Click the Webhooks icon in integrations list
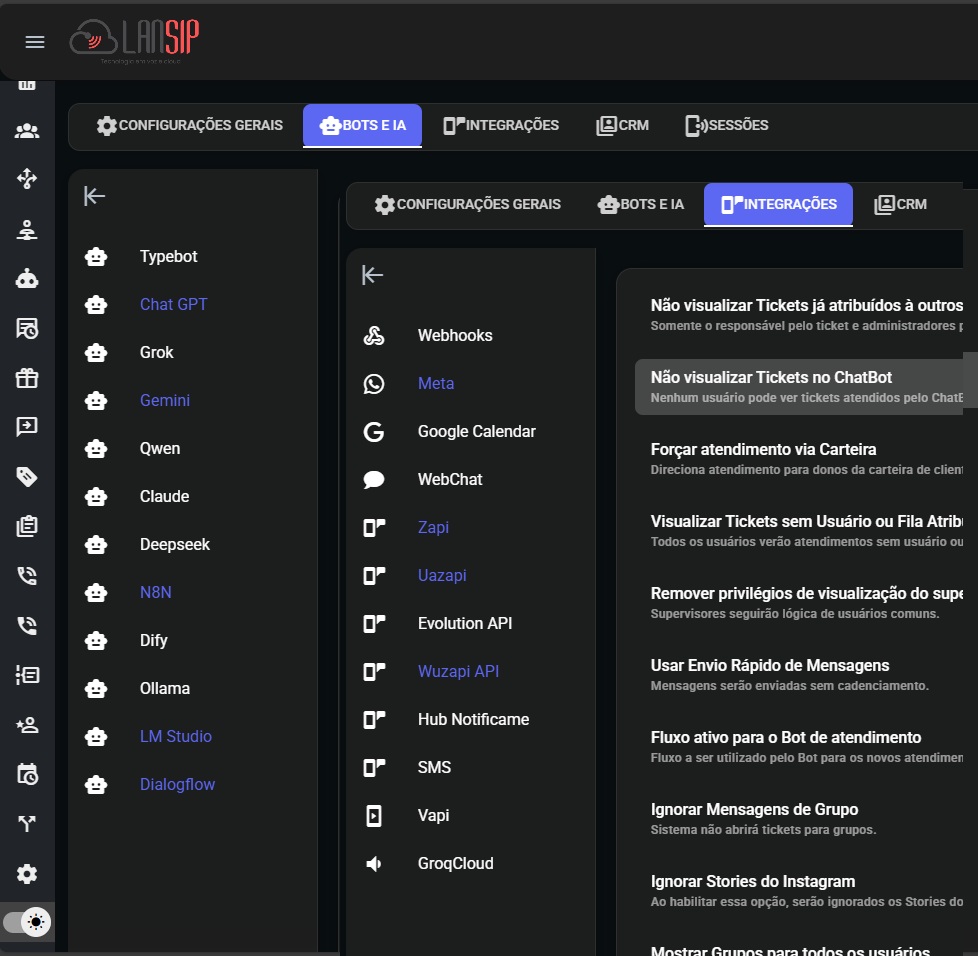The image size is (978, 956). 374,336
